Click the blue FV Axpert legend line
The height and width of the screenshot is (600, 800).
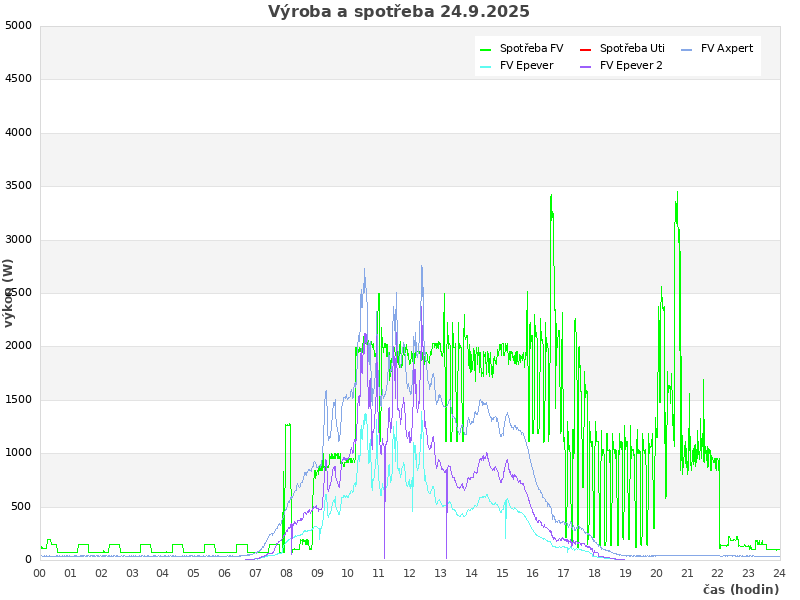(687, 49)
